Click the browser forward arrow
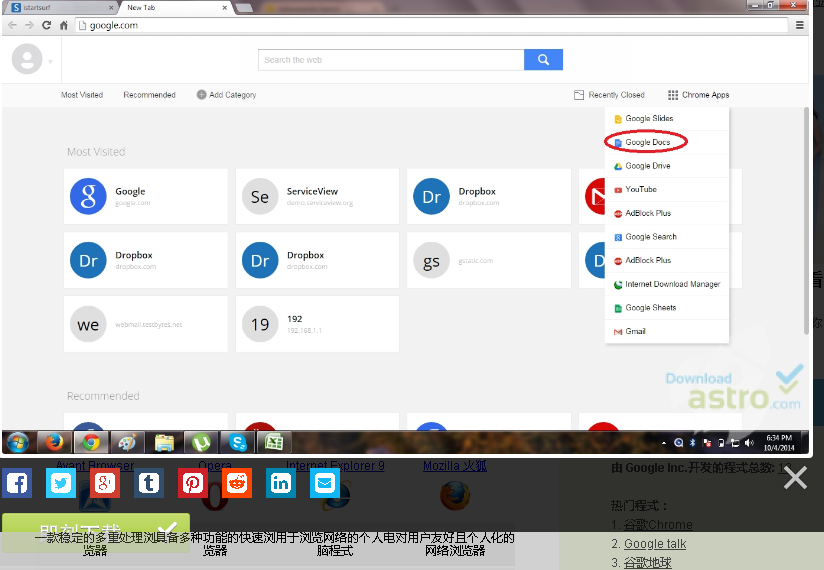Screen dimensions: 824x570 click(29, 25)
